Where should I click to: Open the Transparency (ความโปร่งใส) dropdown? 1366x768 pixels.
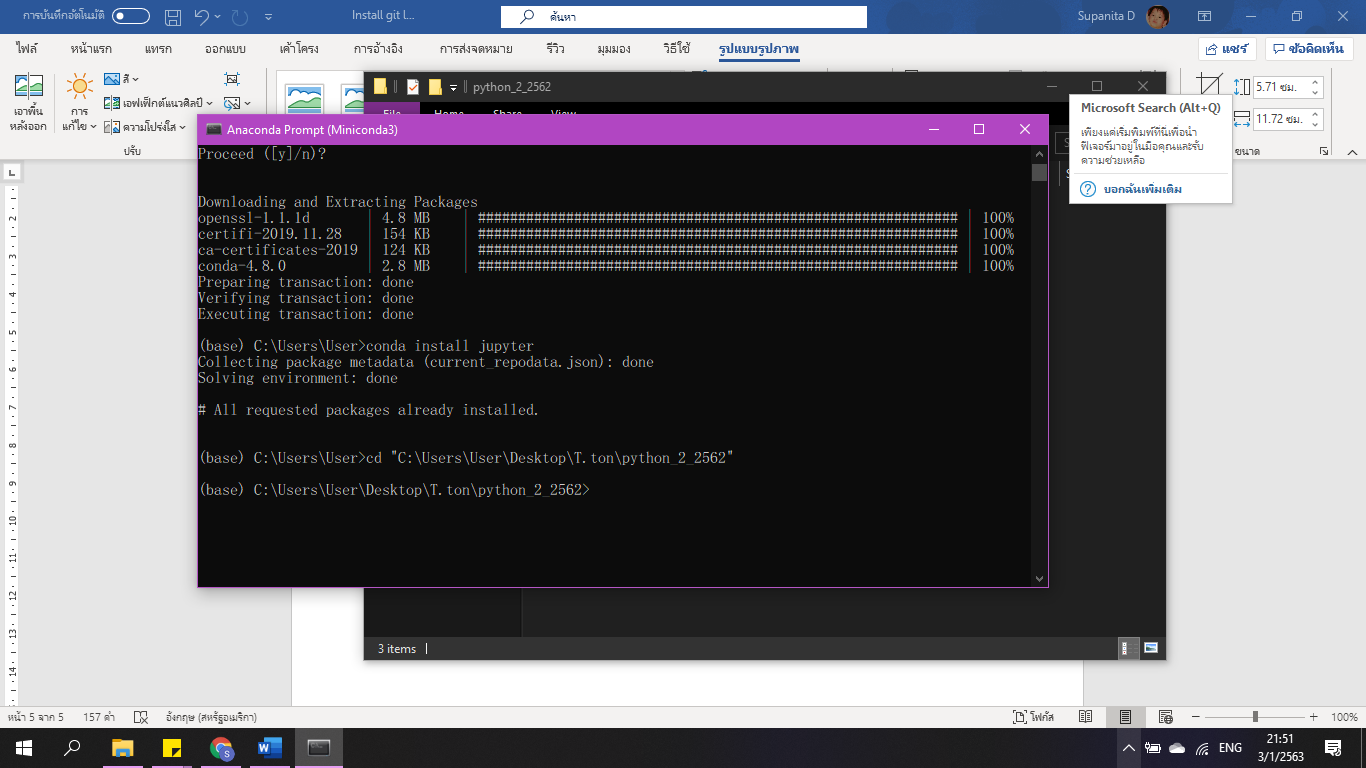[144, 127]
